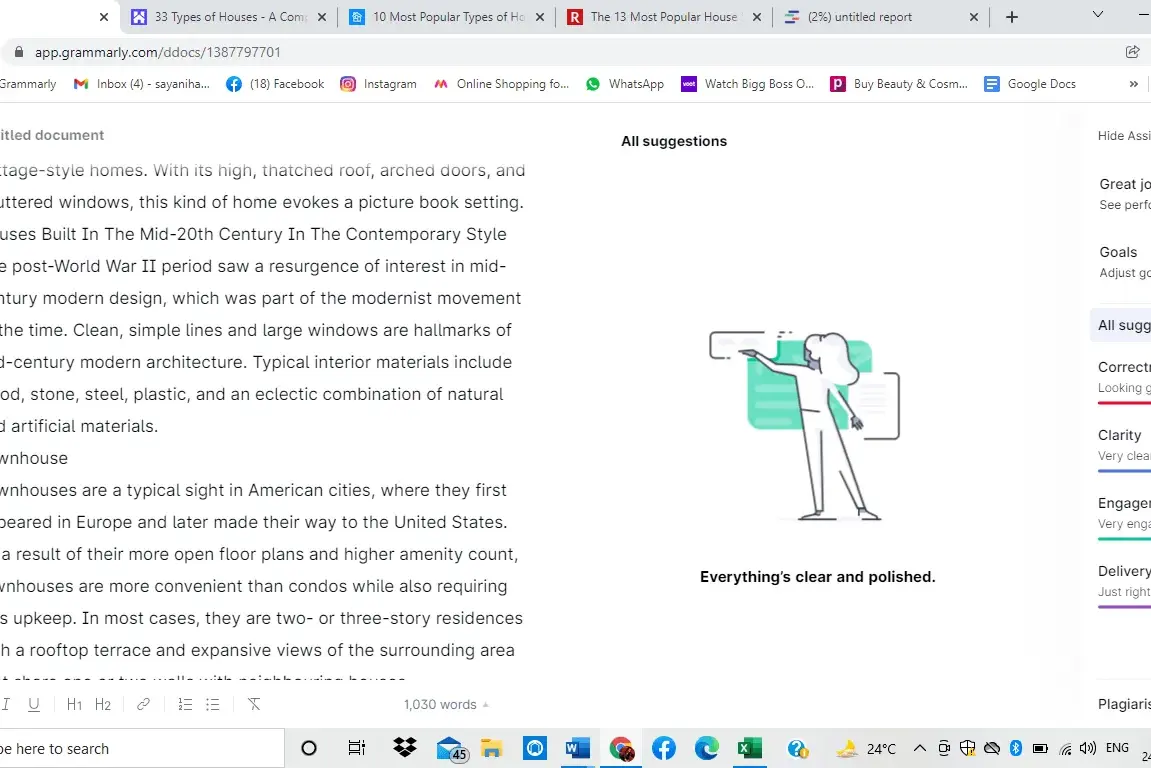
Task: Open the Great job performance summary
Action: [1125, 193]
